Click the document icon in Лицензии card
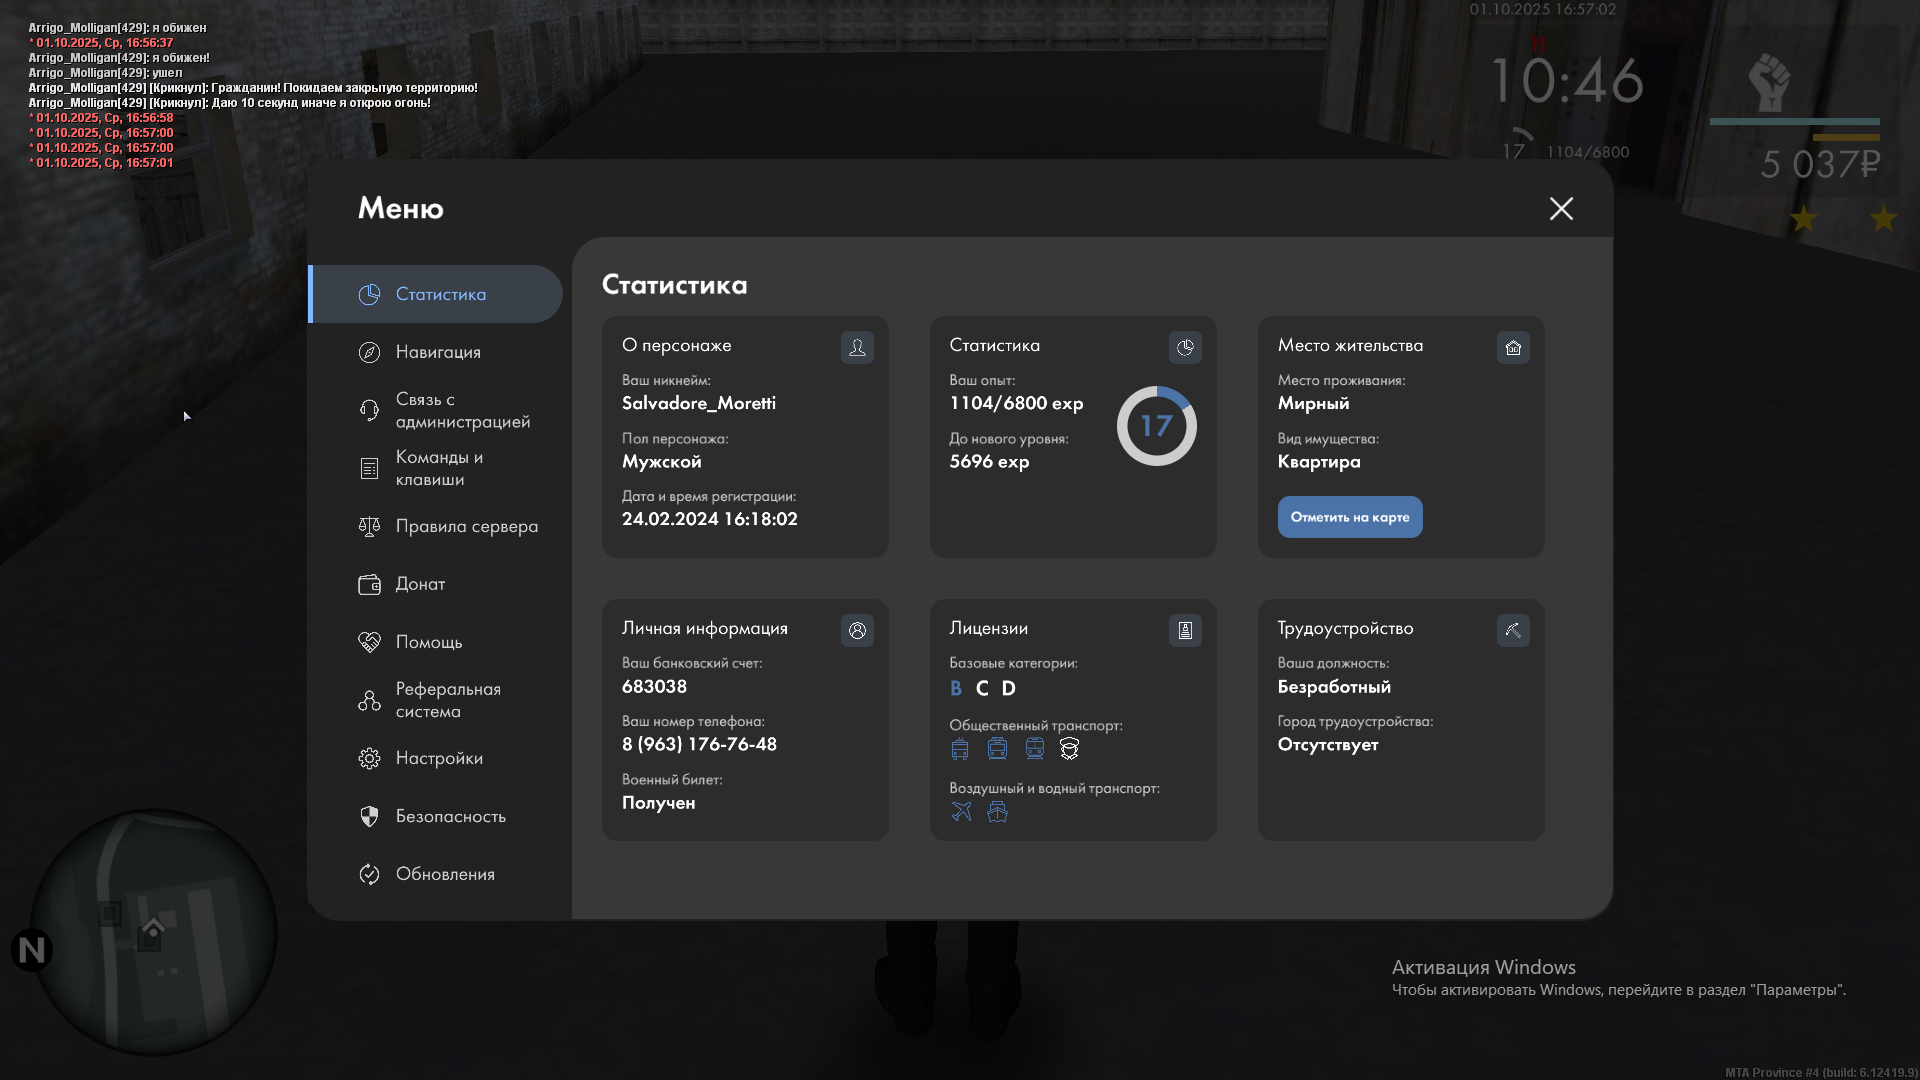 [1185, 630]
